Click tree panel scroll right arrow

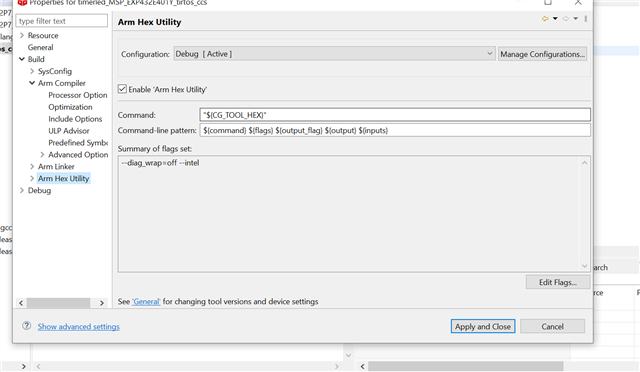102,303
